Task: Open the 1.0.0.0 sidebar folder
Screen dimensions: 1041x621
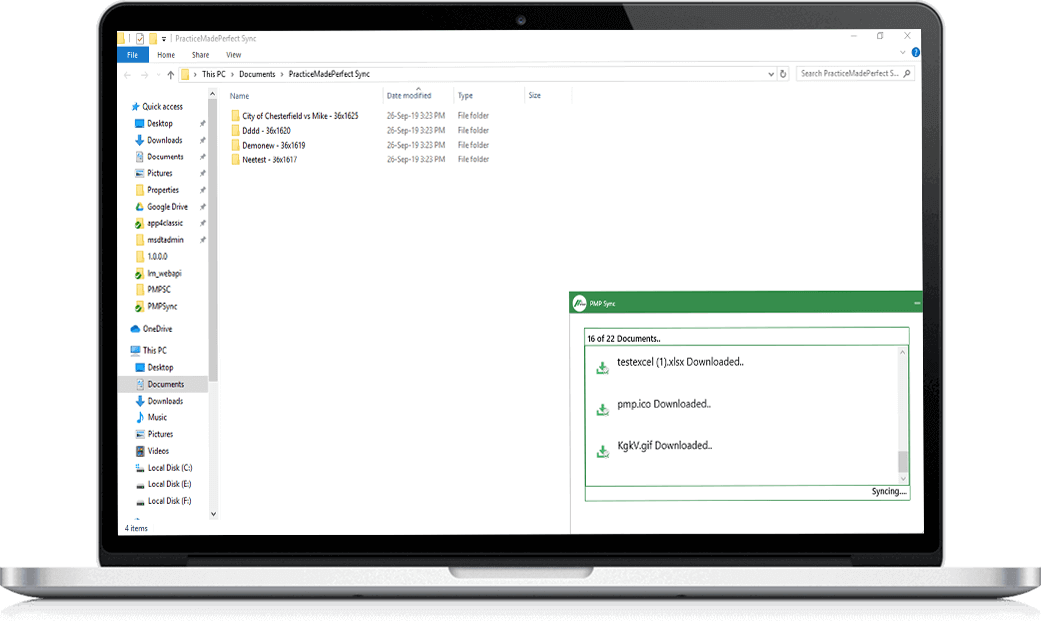Action: pyautogui.click(x=151, y=256)
